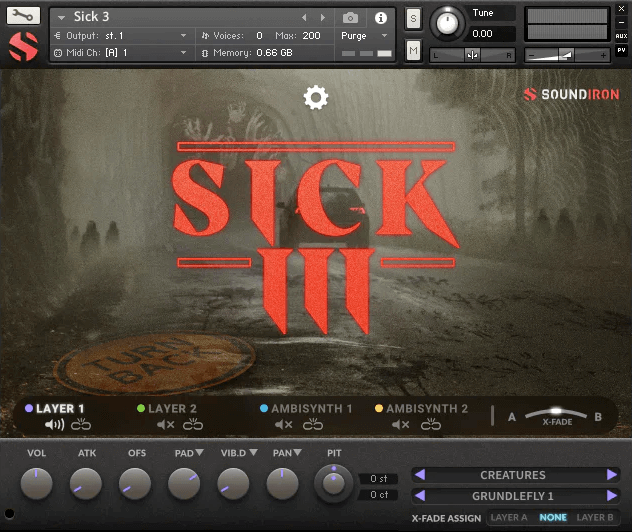Click the semitone pitch value field

pos(379,479)
